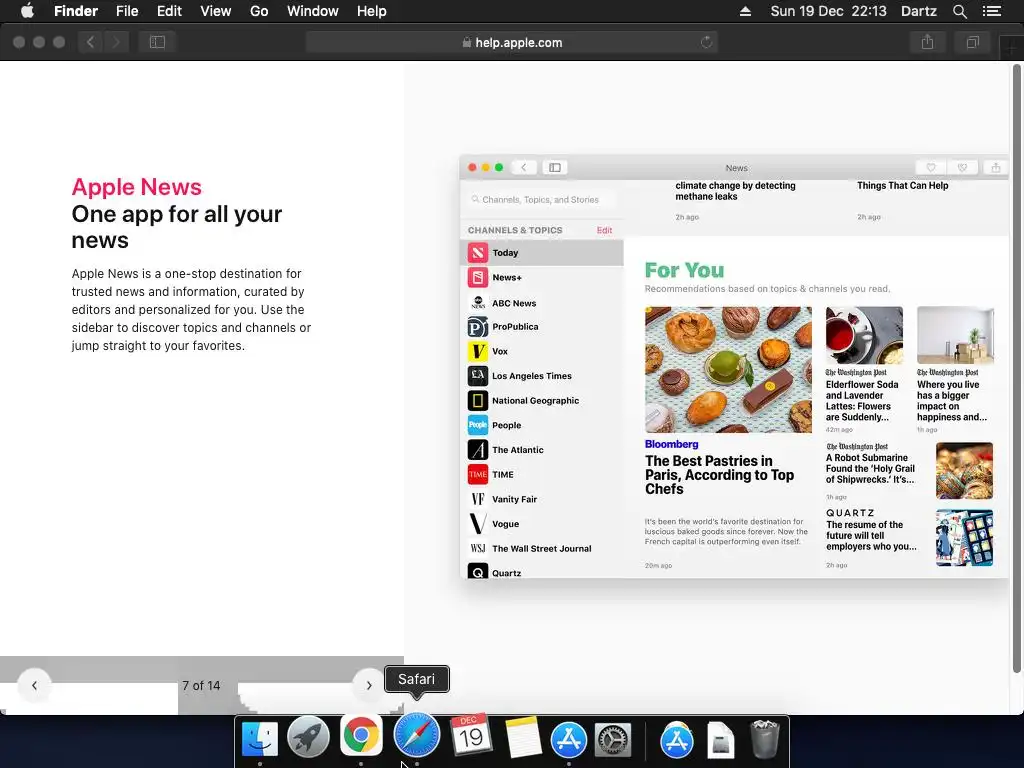
Task: Open the Go menu
Action: click(259, 11)
